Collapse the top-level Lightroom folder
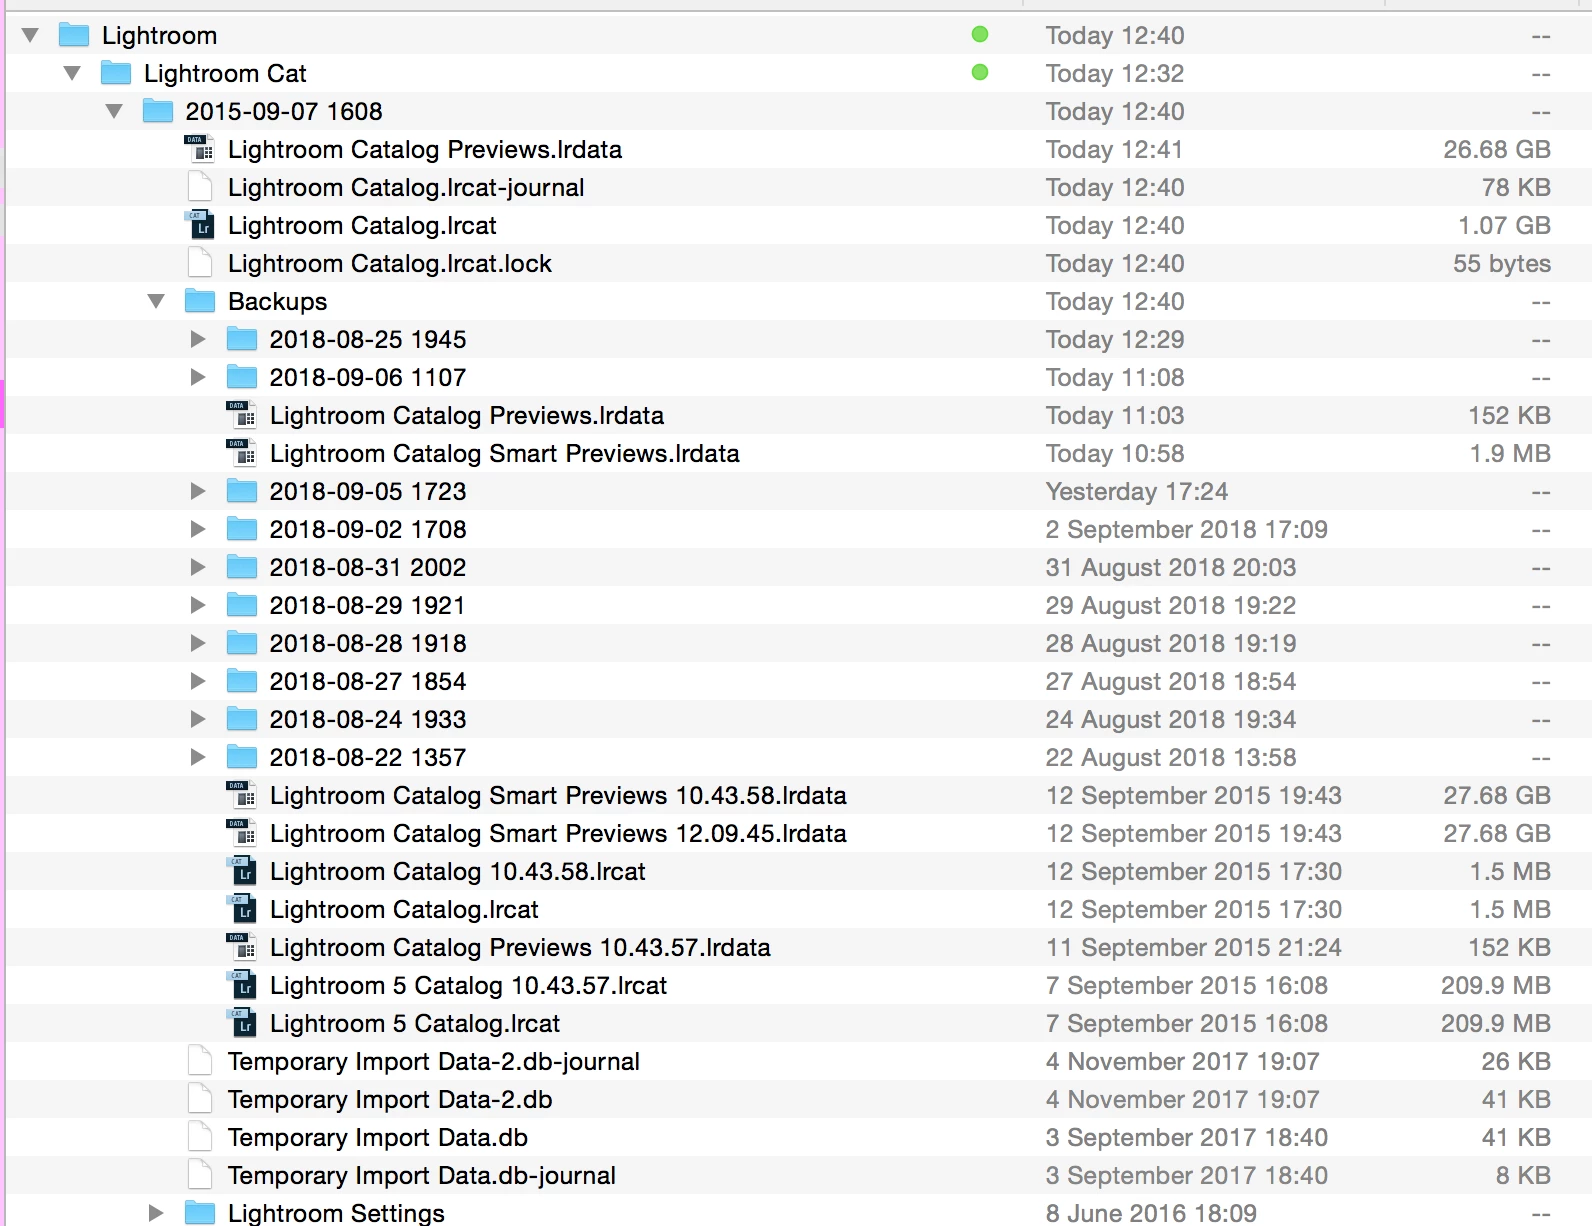1592x1226 pixels. tap(30, 35)
